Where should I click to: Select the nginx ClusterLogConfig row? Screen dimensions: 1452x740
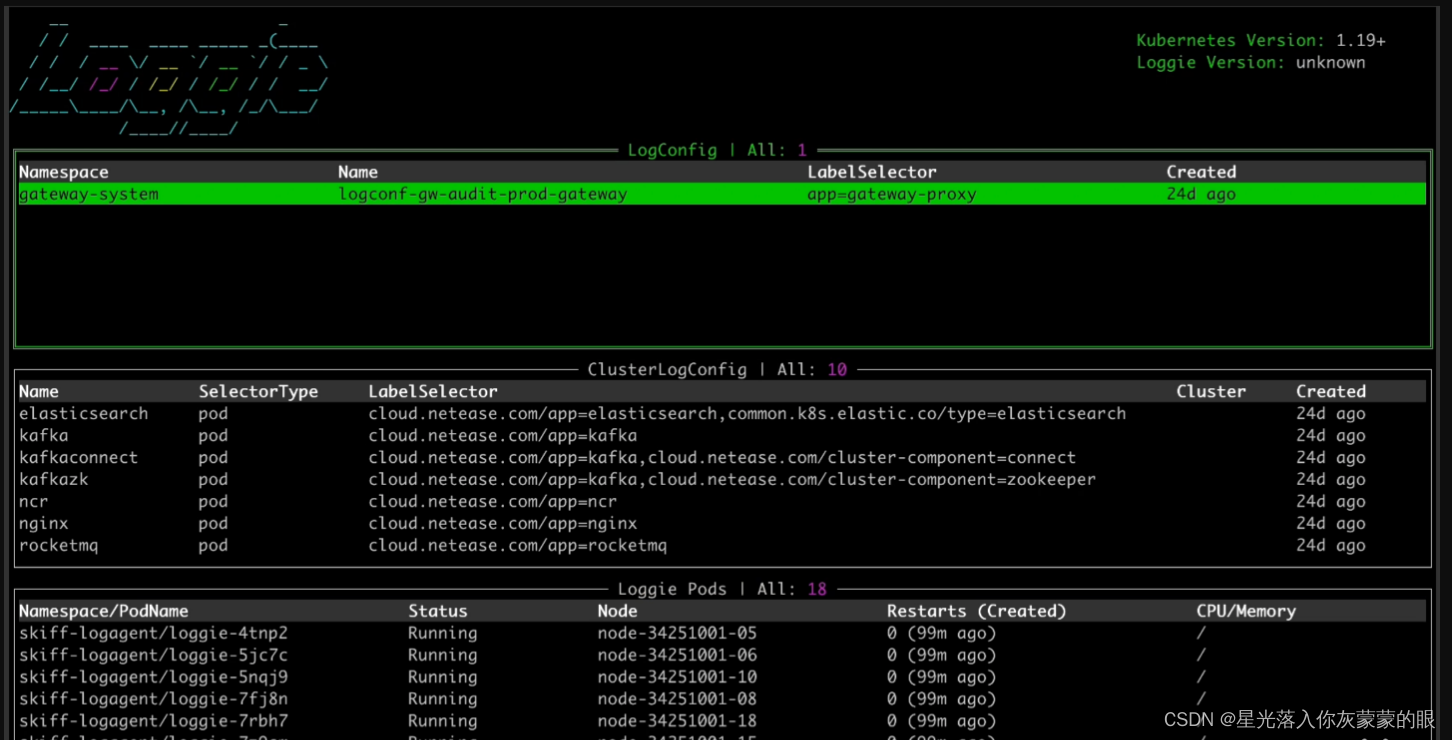coord(722,524)
